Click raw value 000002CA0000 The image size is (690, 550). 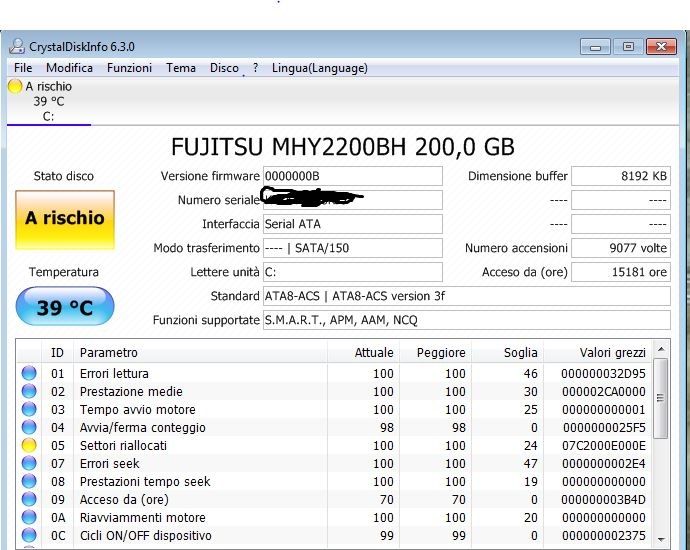[x=604, y=392]
